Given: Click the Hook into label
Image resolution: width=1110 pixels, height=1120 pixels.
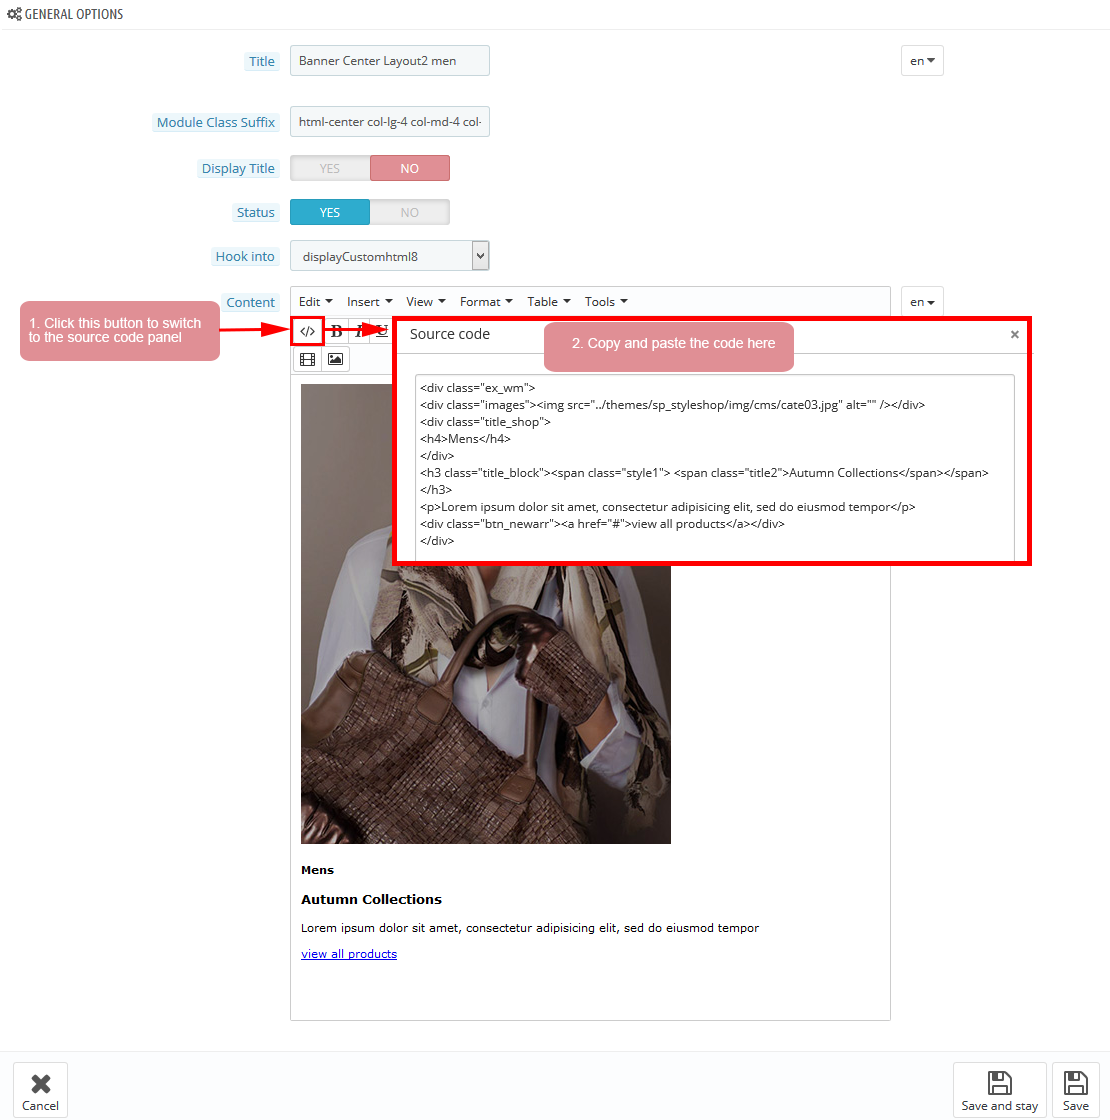Looking at the screenshot, I should 245,257.
